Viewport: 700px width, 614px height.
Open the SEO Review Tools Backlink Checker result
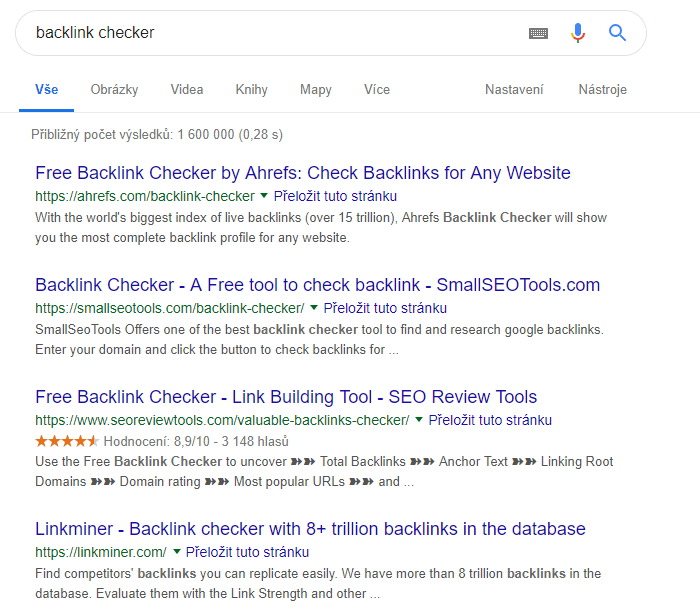click(x=286, y=397)
